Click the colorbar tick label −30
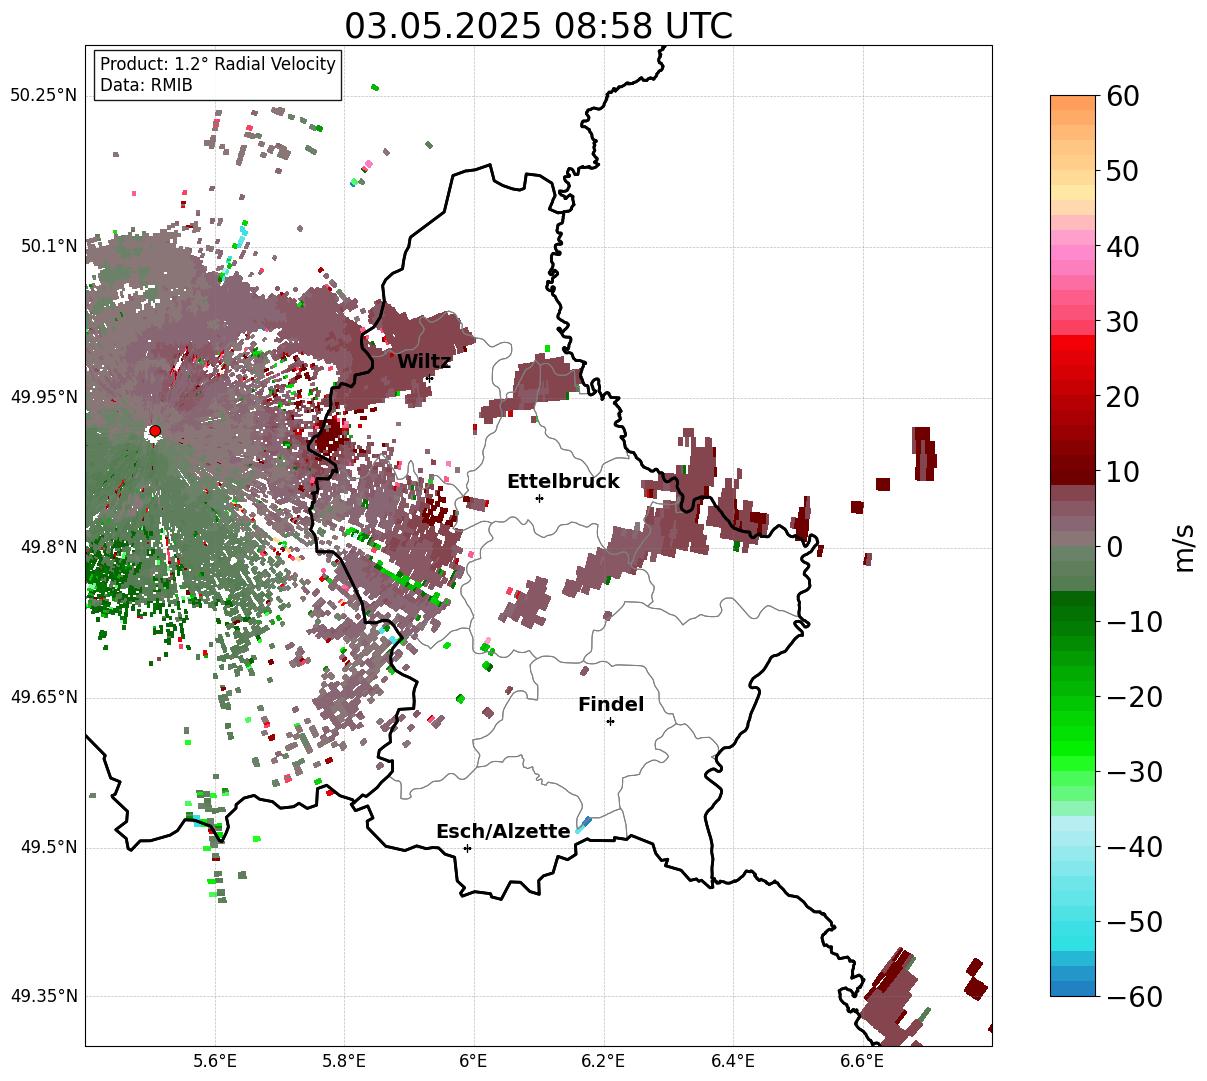 tap(1133, 772)
